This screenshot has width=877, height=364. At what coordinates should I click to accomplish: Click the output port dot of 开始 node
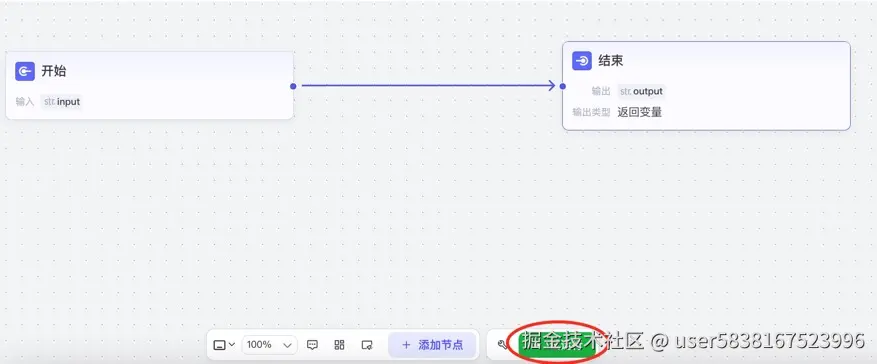293,86
